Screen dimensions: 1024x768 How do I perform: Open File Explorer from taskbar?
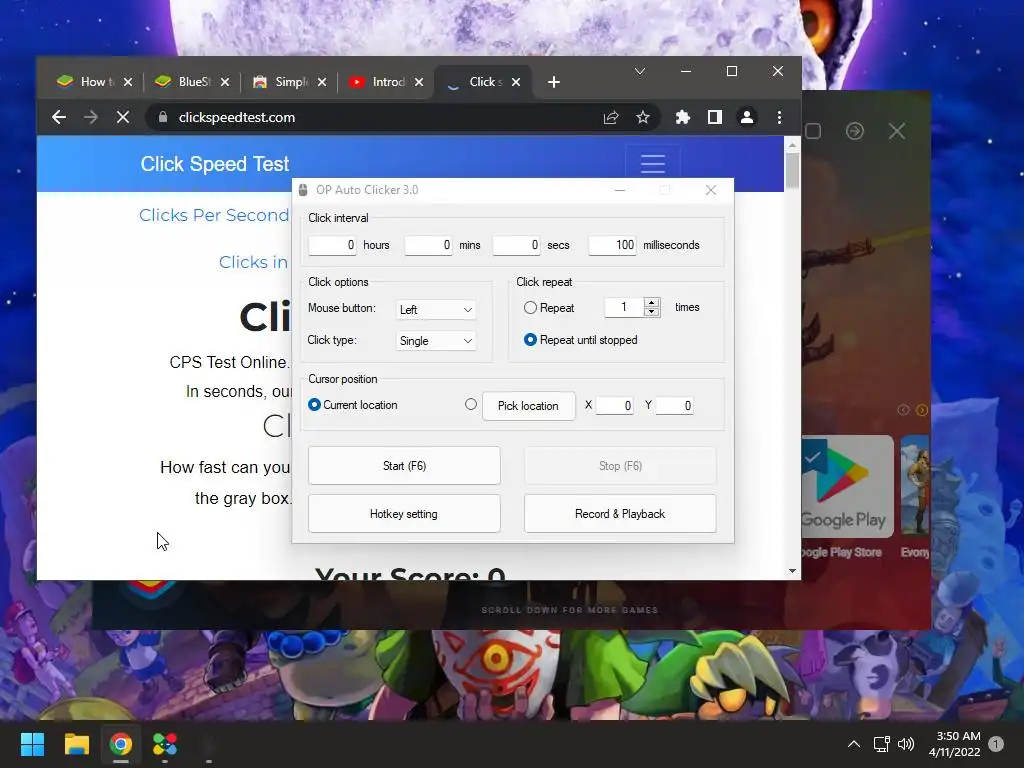click(x=76, y=744)
